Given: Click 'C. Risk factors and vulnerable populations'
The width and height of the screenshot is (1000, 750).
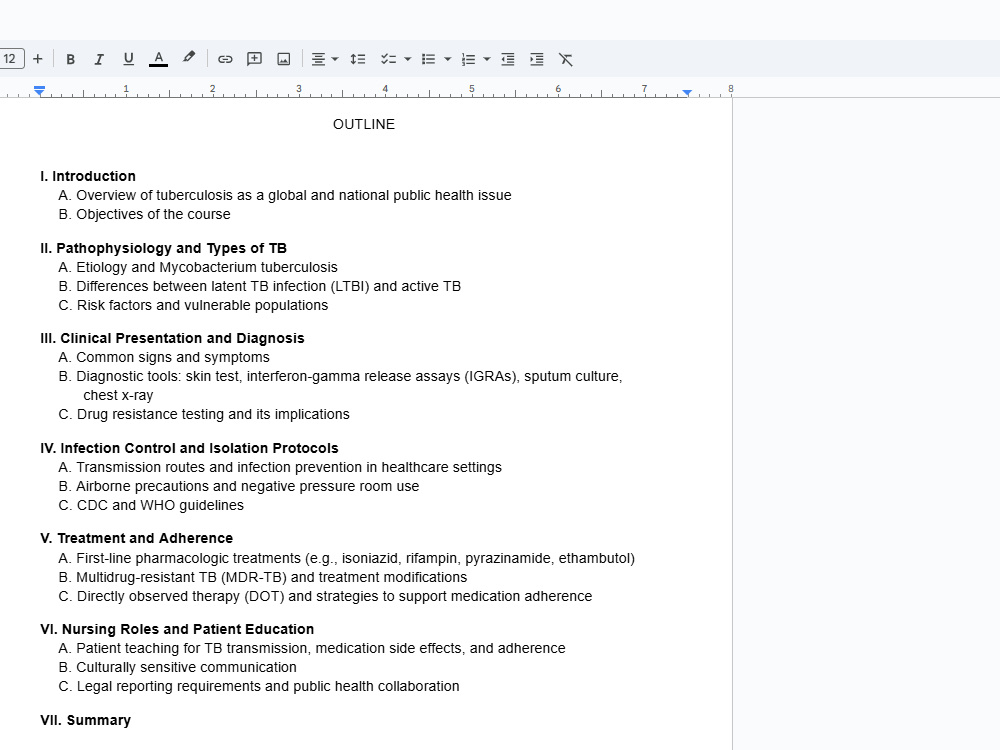Looking at the screenshot, I should coord(193,305).
